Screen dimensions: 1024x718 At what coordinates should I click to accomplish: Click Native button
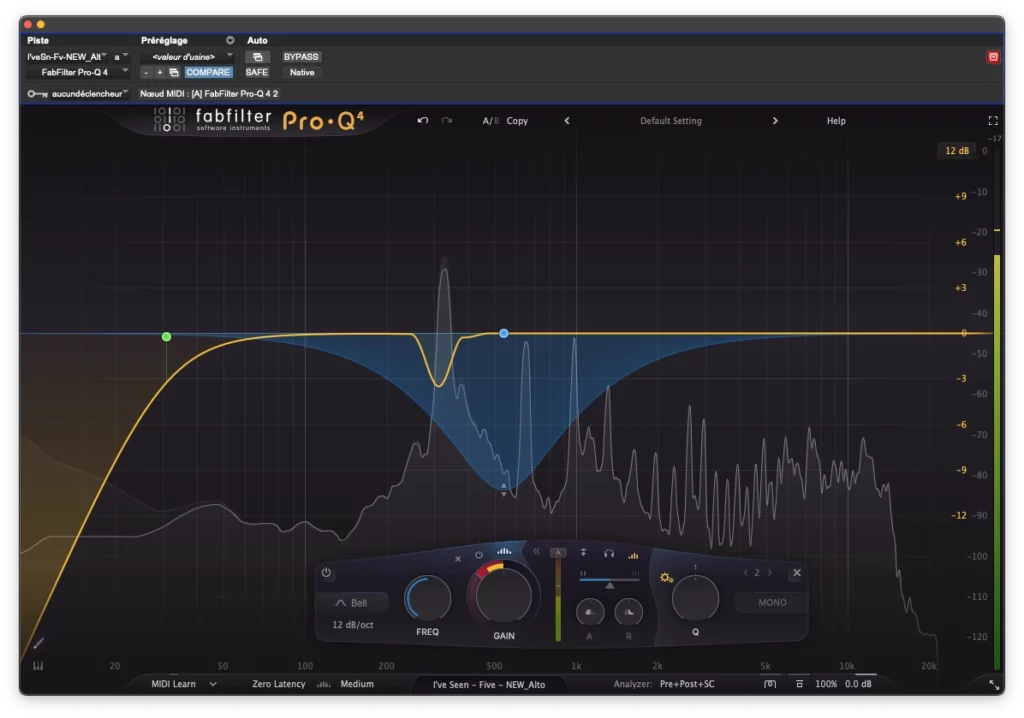[302, 73]
